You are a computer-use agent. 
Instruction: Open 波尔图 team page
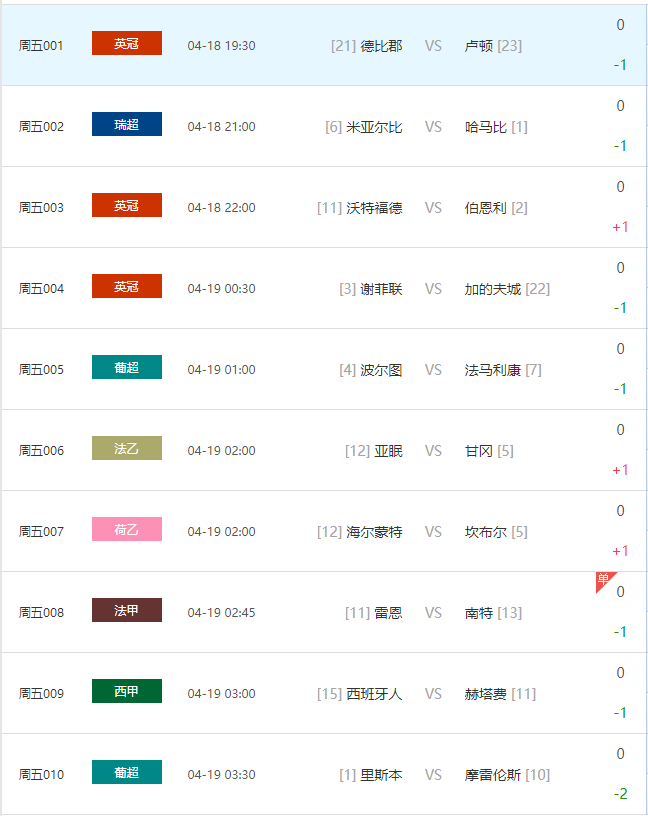[381, 370]
